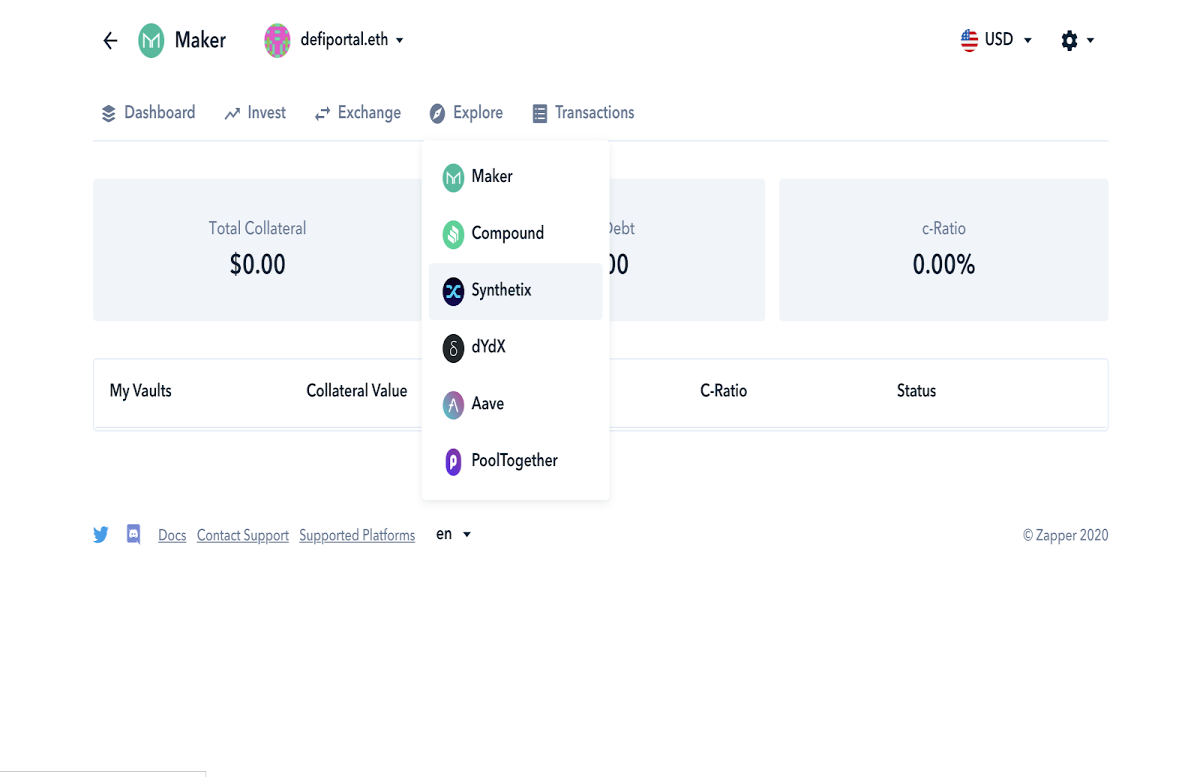Click the back arrow icon
Image resolution: width=1200 pixels, height=777 pixels.
pos(110,40)
